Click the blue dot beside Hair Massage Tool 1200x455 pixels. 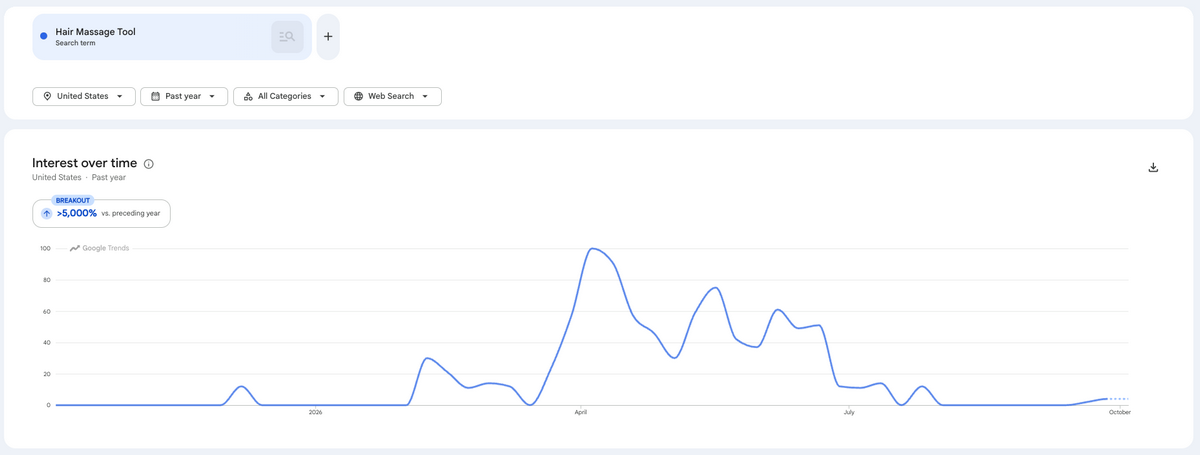pos(43,36)
